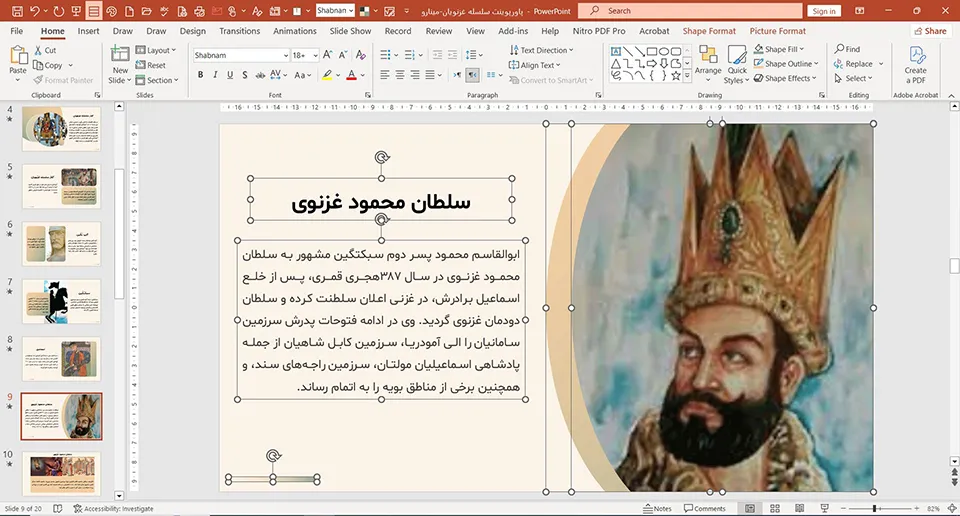Decrease font size

click(343, 55)
